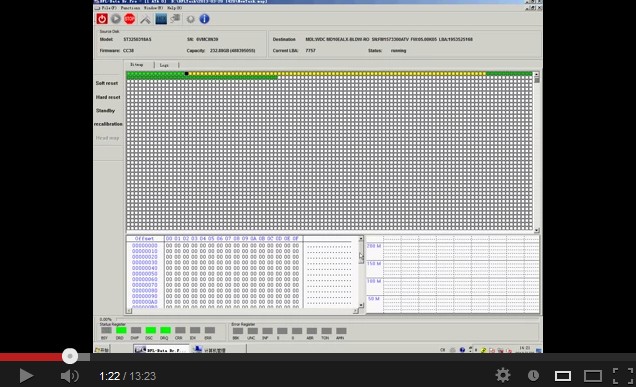Click the 150 M label on speed graph
636x387 pixels.
click(x=374, y=264)
